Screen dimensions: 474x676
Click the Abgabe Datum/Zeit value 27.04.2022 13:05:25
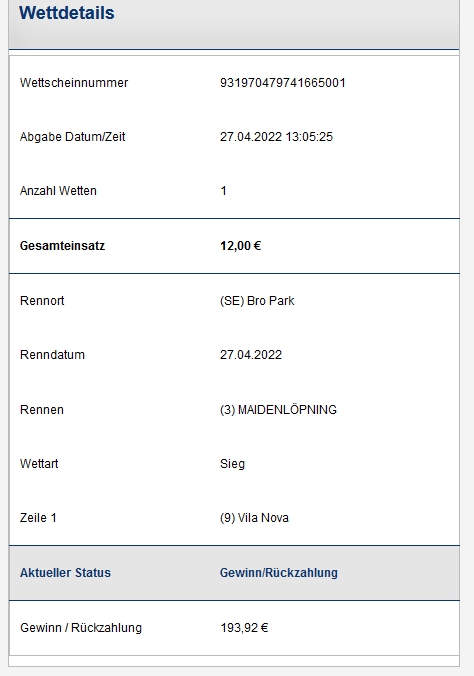[x=276, y=137]
